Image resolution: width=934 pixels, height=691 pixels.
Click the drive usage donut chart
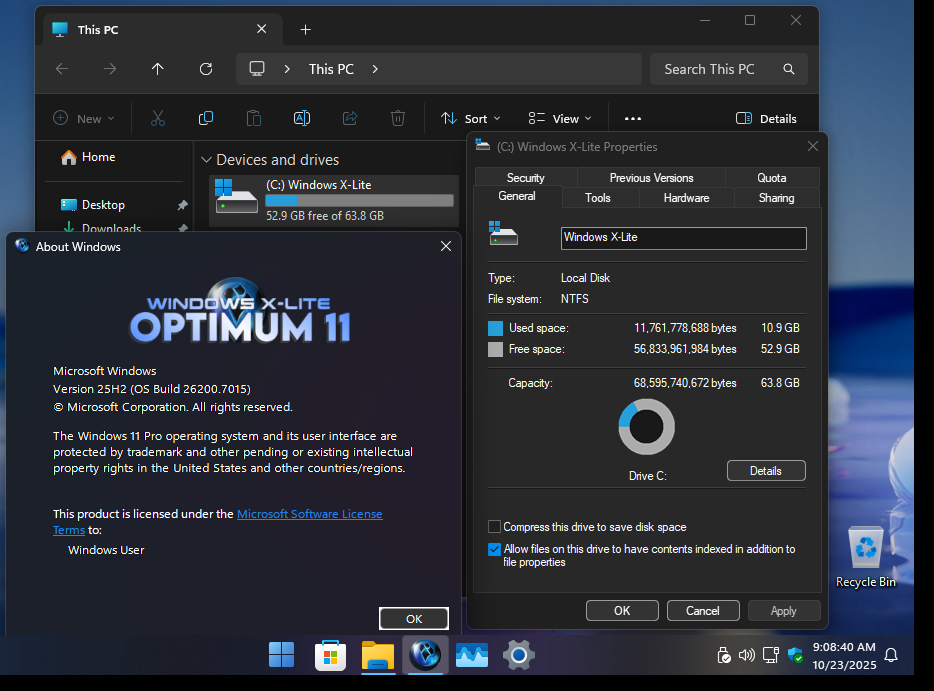[x=646, y=427]
